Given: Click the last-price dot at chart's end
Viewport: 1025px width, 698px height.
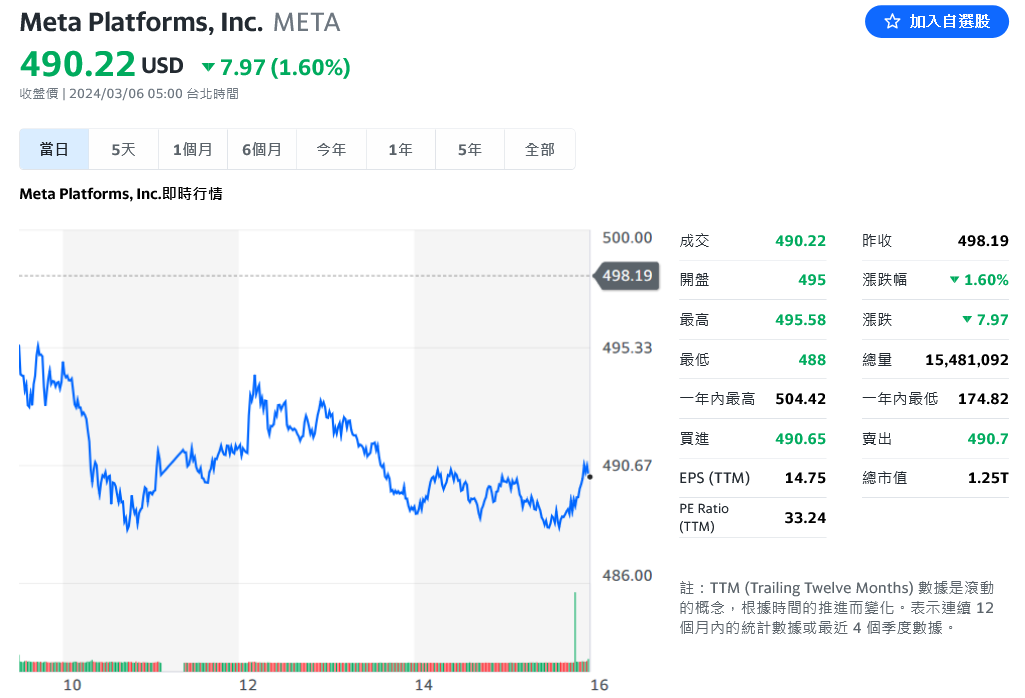Looking at the screenshot, I should pyautogui.click(x=590, y=477).
